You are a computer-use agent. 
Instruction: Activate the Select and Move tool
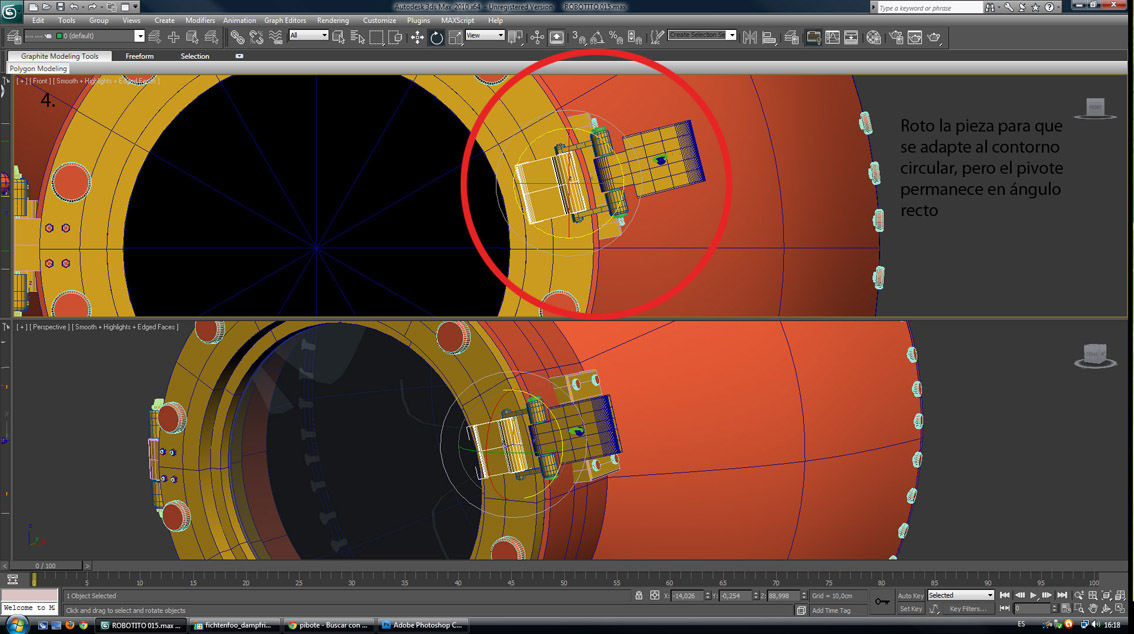(417, 37)
